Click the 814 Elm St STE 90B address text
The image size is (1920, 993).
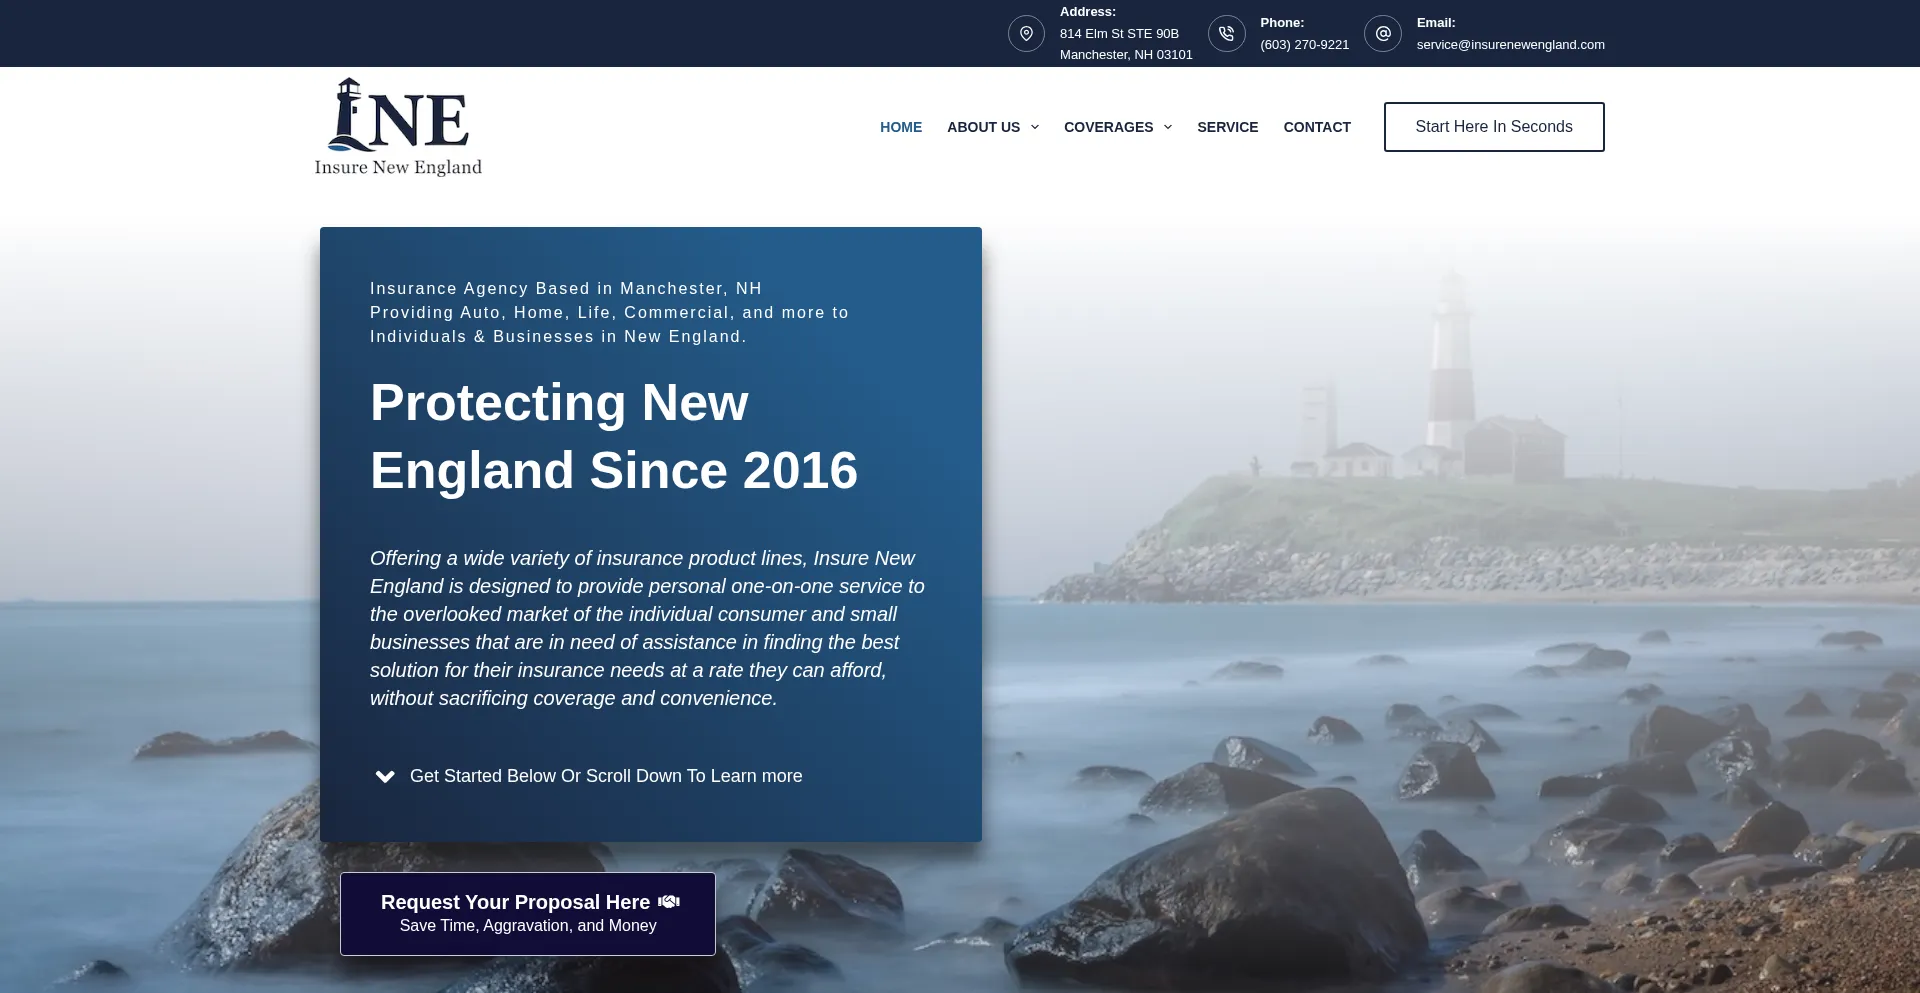pyautogui.click(x=1119, y=33)
